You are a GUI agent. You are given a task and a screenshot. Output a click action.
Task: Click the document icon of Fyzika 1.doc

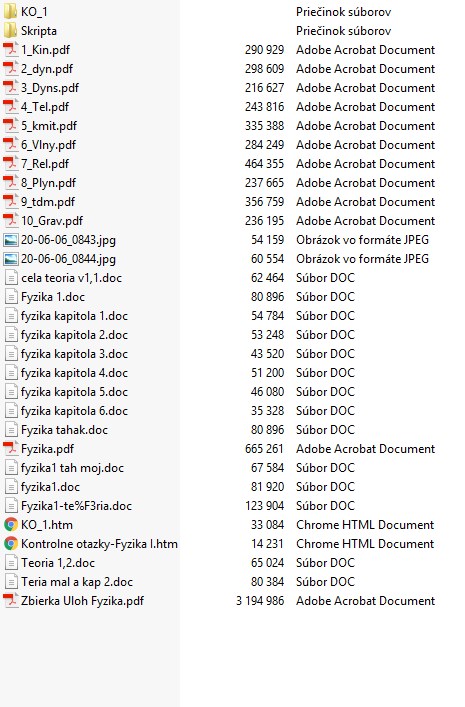10,297
